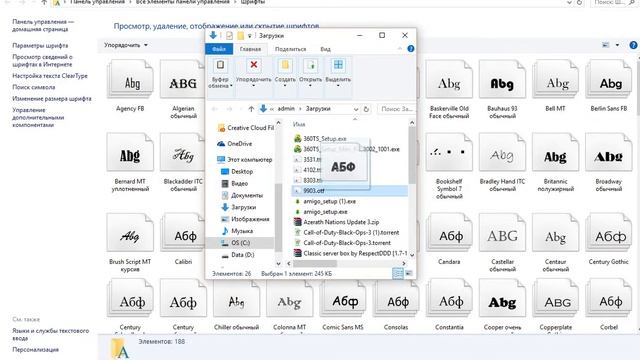Expand the Упорядочить menu in Fonts window
Image resolution: width=640 pixels, height=360 pixels.
click(126, 45)
